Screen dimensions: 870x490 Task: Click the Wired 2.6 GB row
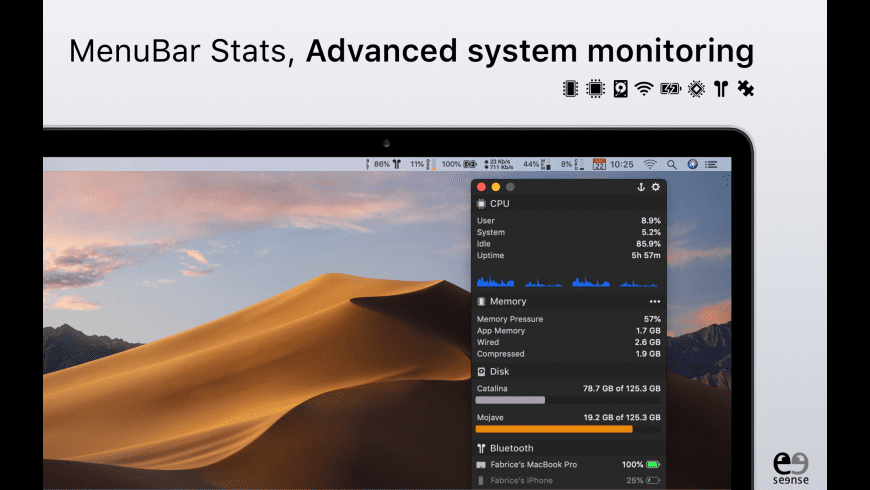coord(569,342)
